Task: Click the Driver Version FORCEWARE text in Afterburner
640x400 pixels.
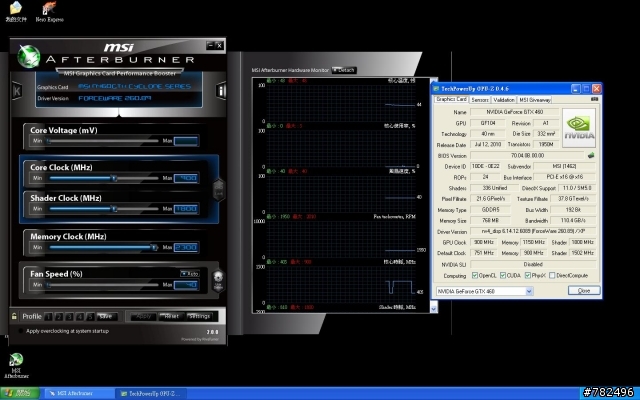Action: [115, 98]
